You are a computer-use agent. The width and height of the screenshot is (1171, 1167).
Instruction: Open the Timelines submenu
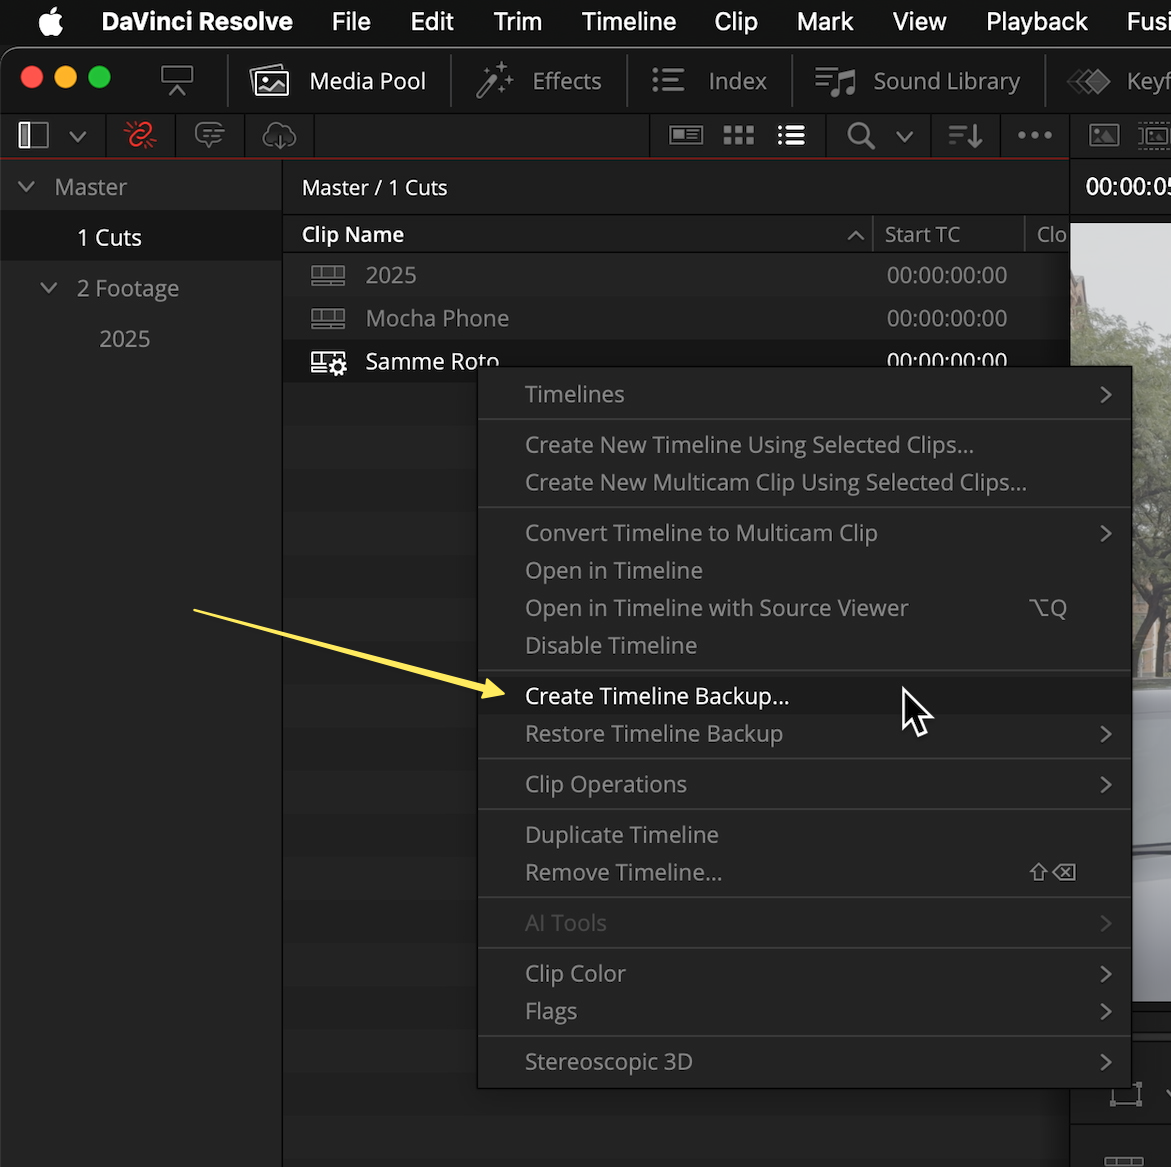click(804, 394)
